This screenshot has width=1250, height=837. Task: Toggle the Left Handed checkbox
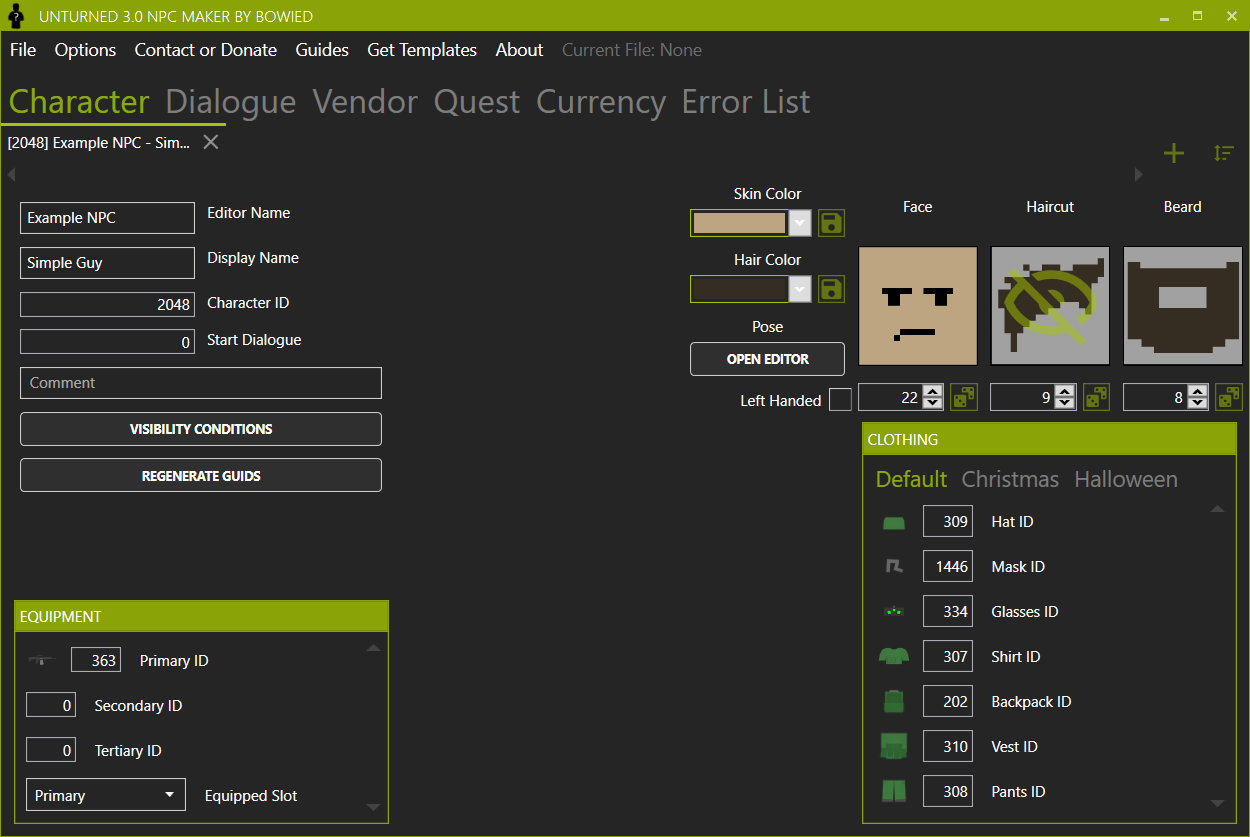pos(841,399)
